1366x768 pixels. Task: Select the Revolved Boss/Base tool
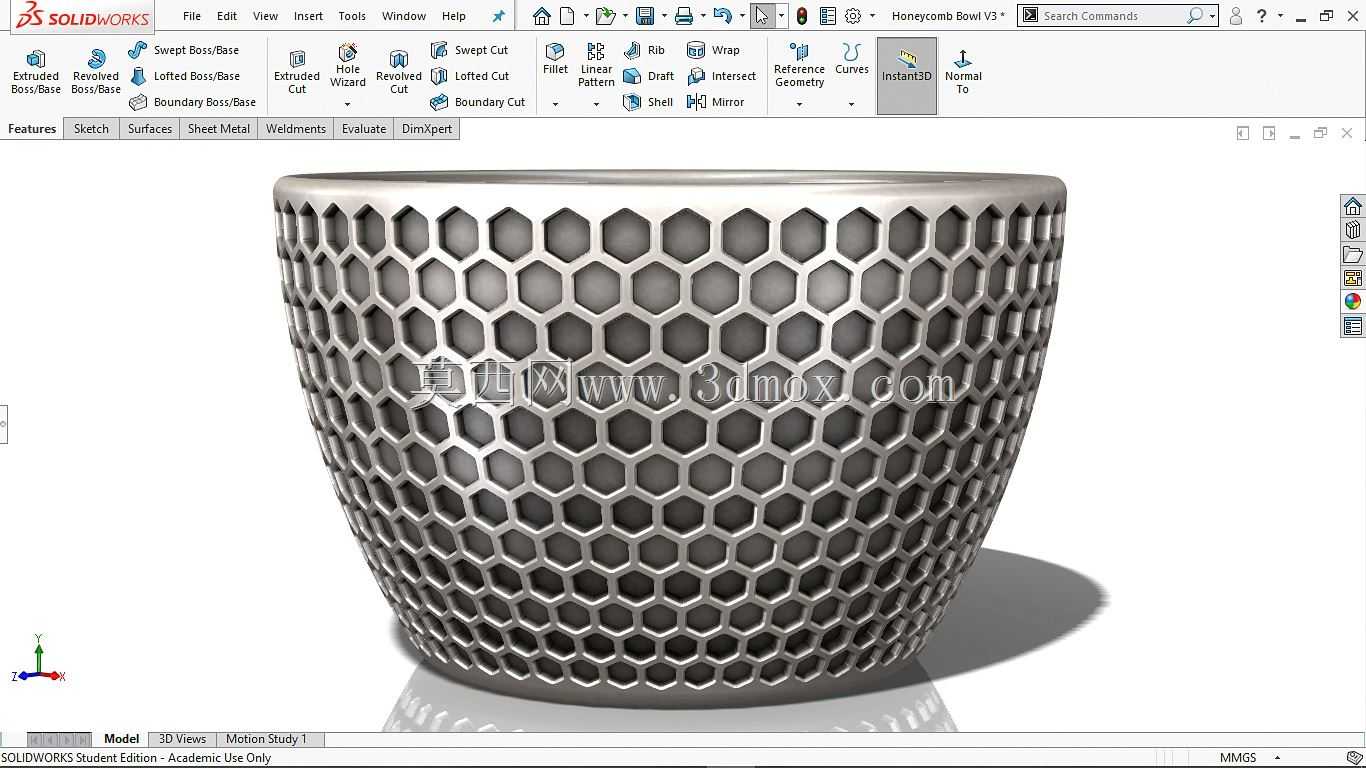click(x=96, y=72)
